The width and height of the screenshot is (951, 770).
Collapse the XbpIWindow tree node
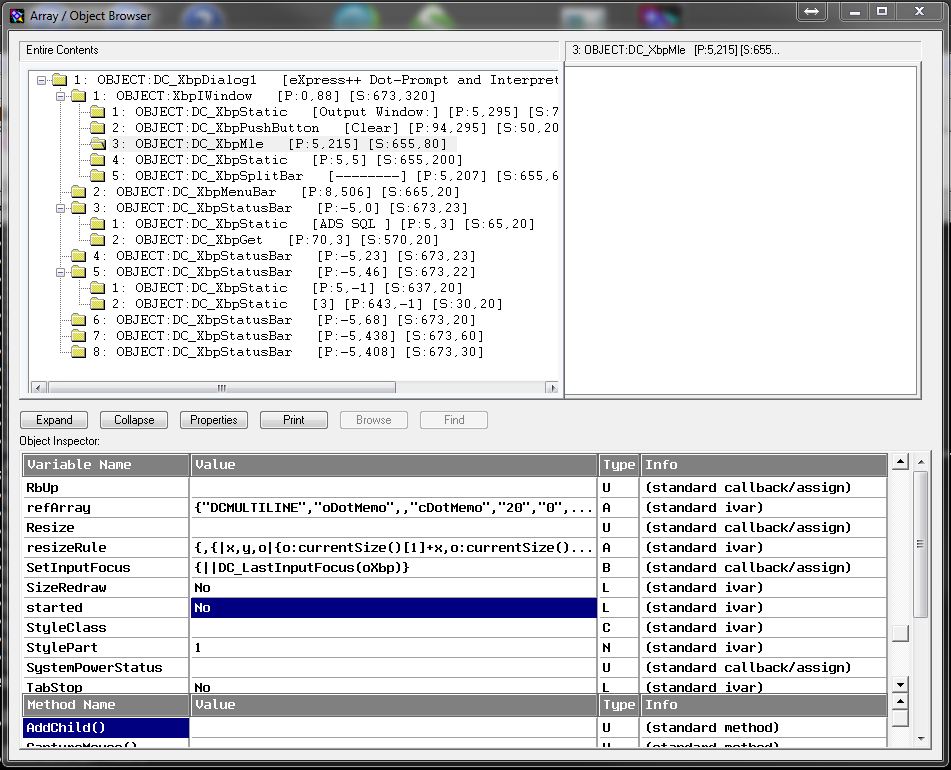60,96
